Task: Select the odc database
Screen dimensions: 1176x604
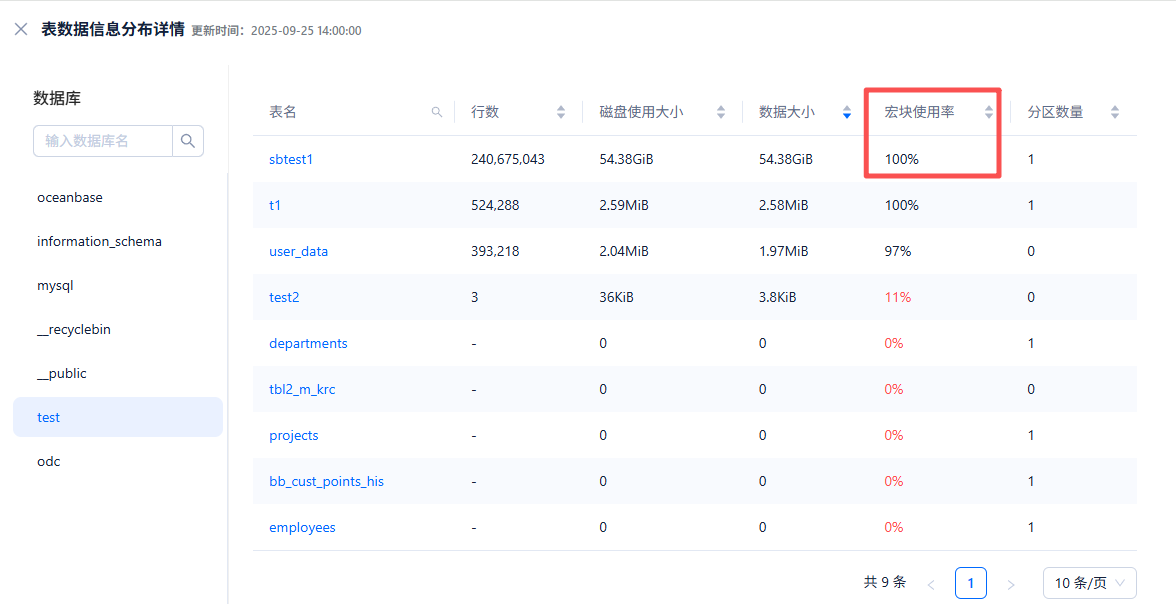Action: tap(49, 462)
